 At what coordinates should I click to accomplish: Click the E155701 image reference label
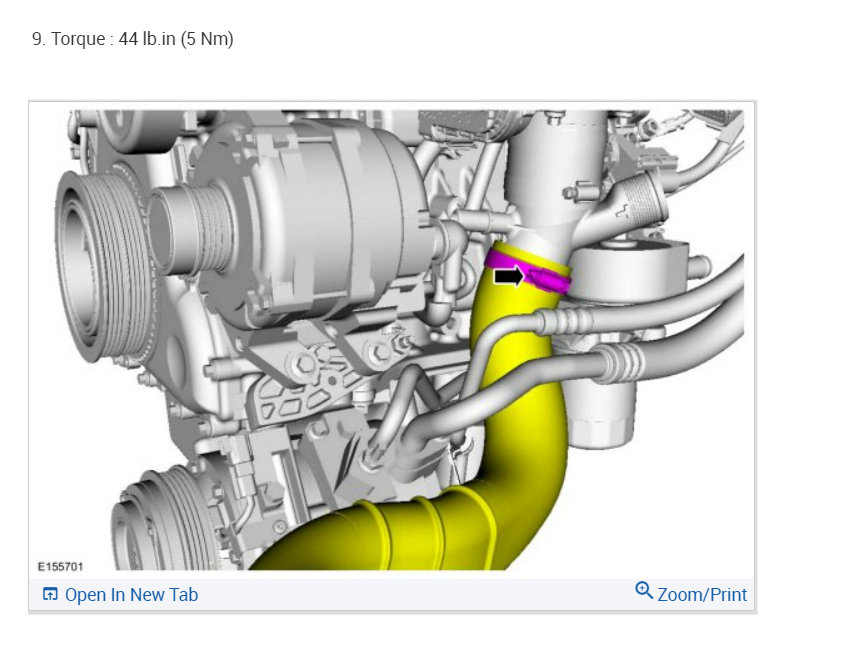pos(60,567)
